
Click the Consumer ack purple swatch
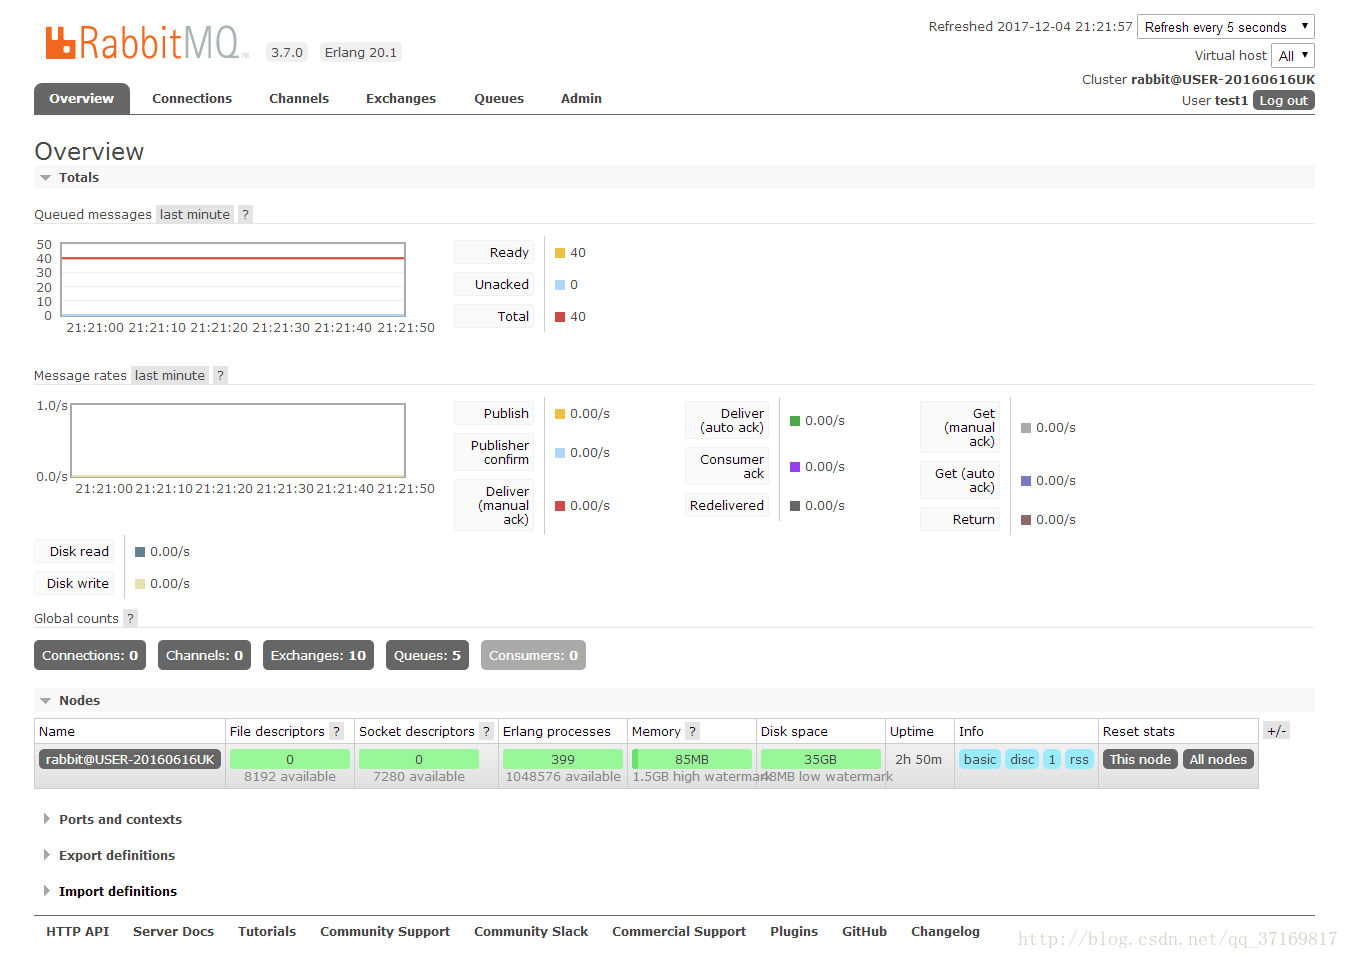click(795, 467)
